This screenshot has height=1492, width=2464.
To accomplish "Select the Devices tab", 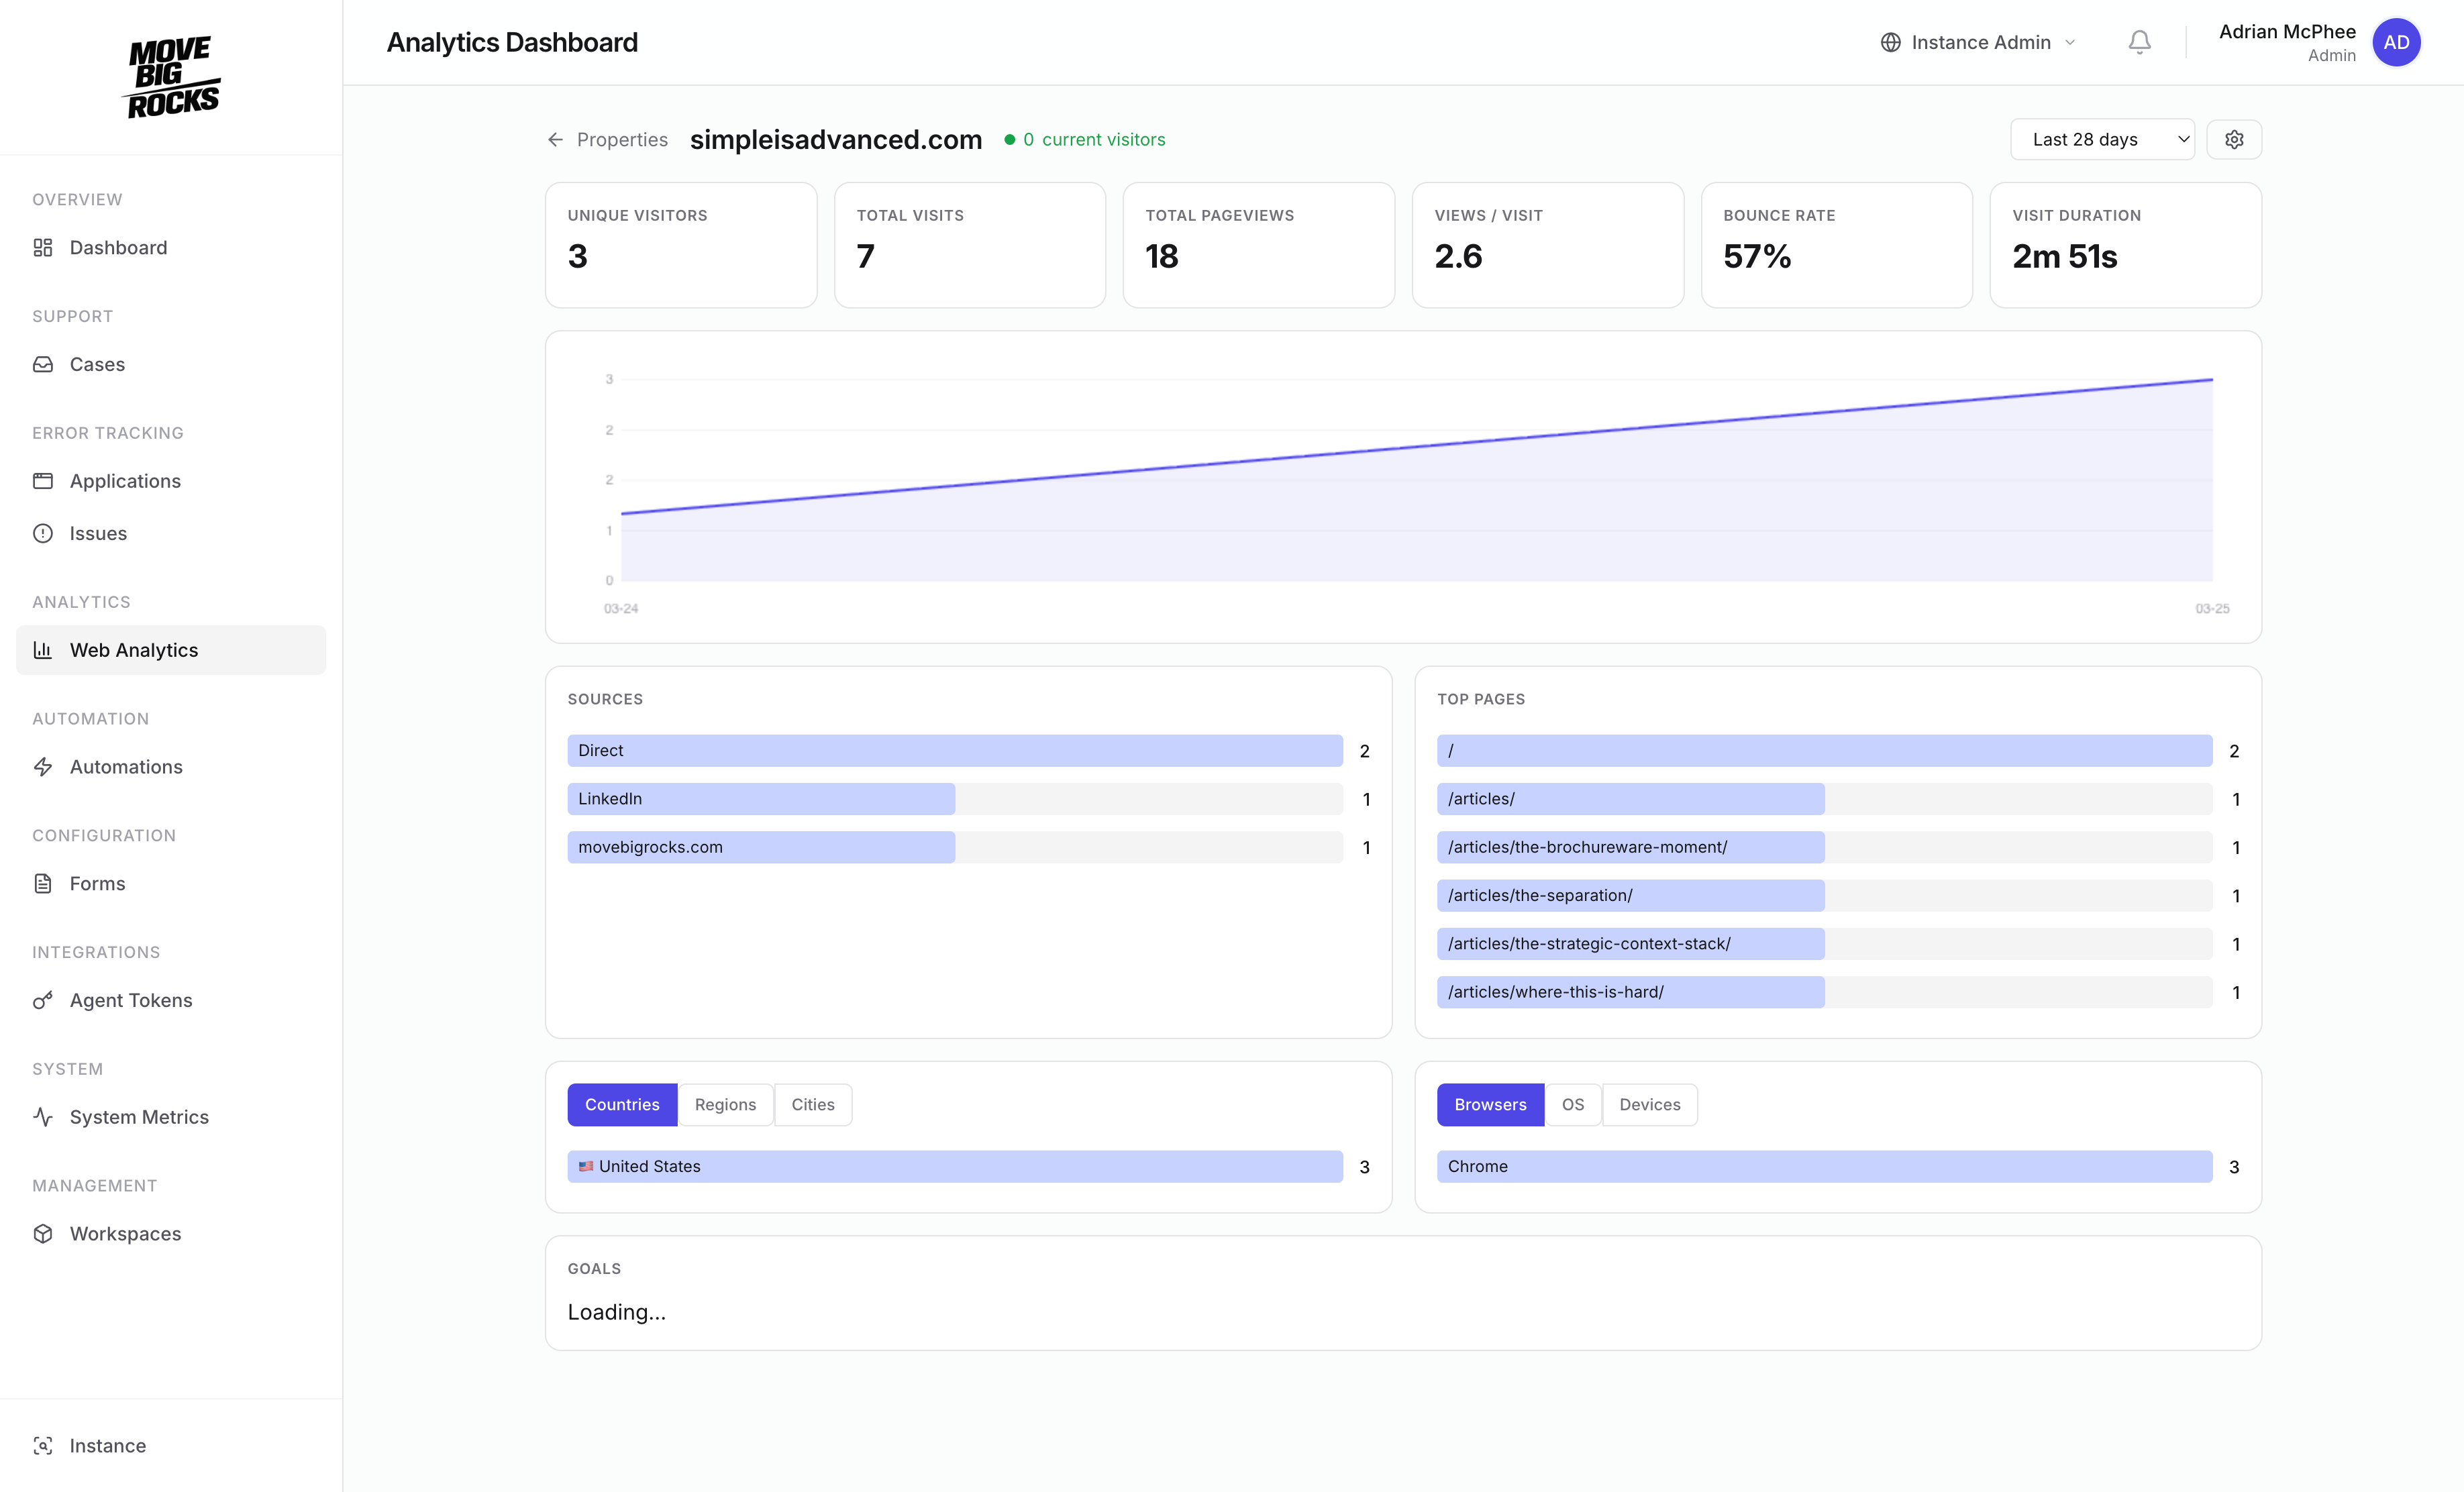I will [1649, 1105].
